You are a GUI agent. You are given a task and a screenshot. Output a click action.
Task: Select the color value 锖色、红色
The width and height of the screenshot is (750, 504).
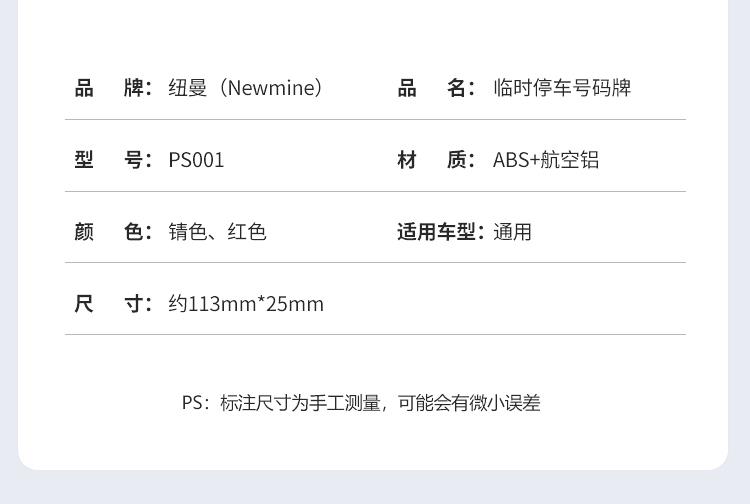[x=217, y=231]
